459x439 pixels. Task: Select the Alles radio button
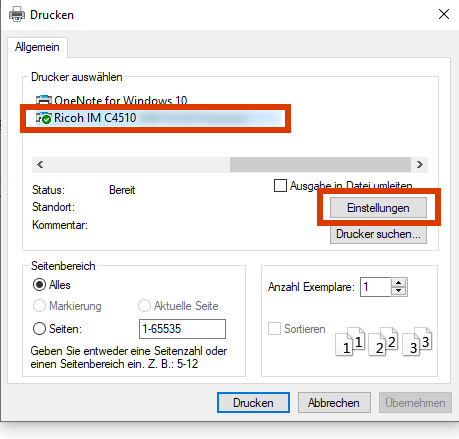coord(39,285)
